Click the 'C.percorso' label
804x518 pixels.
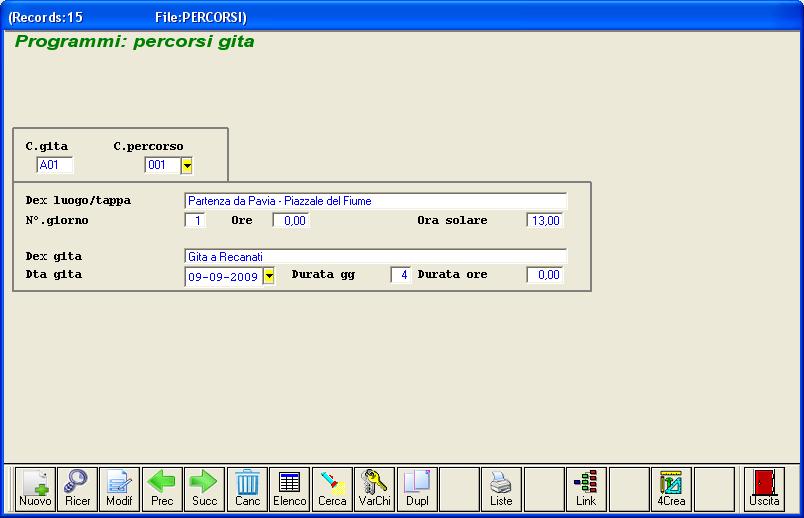(x=148, y=146)
